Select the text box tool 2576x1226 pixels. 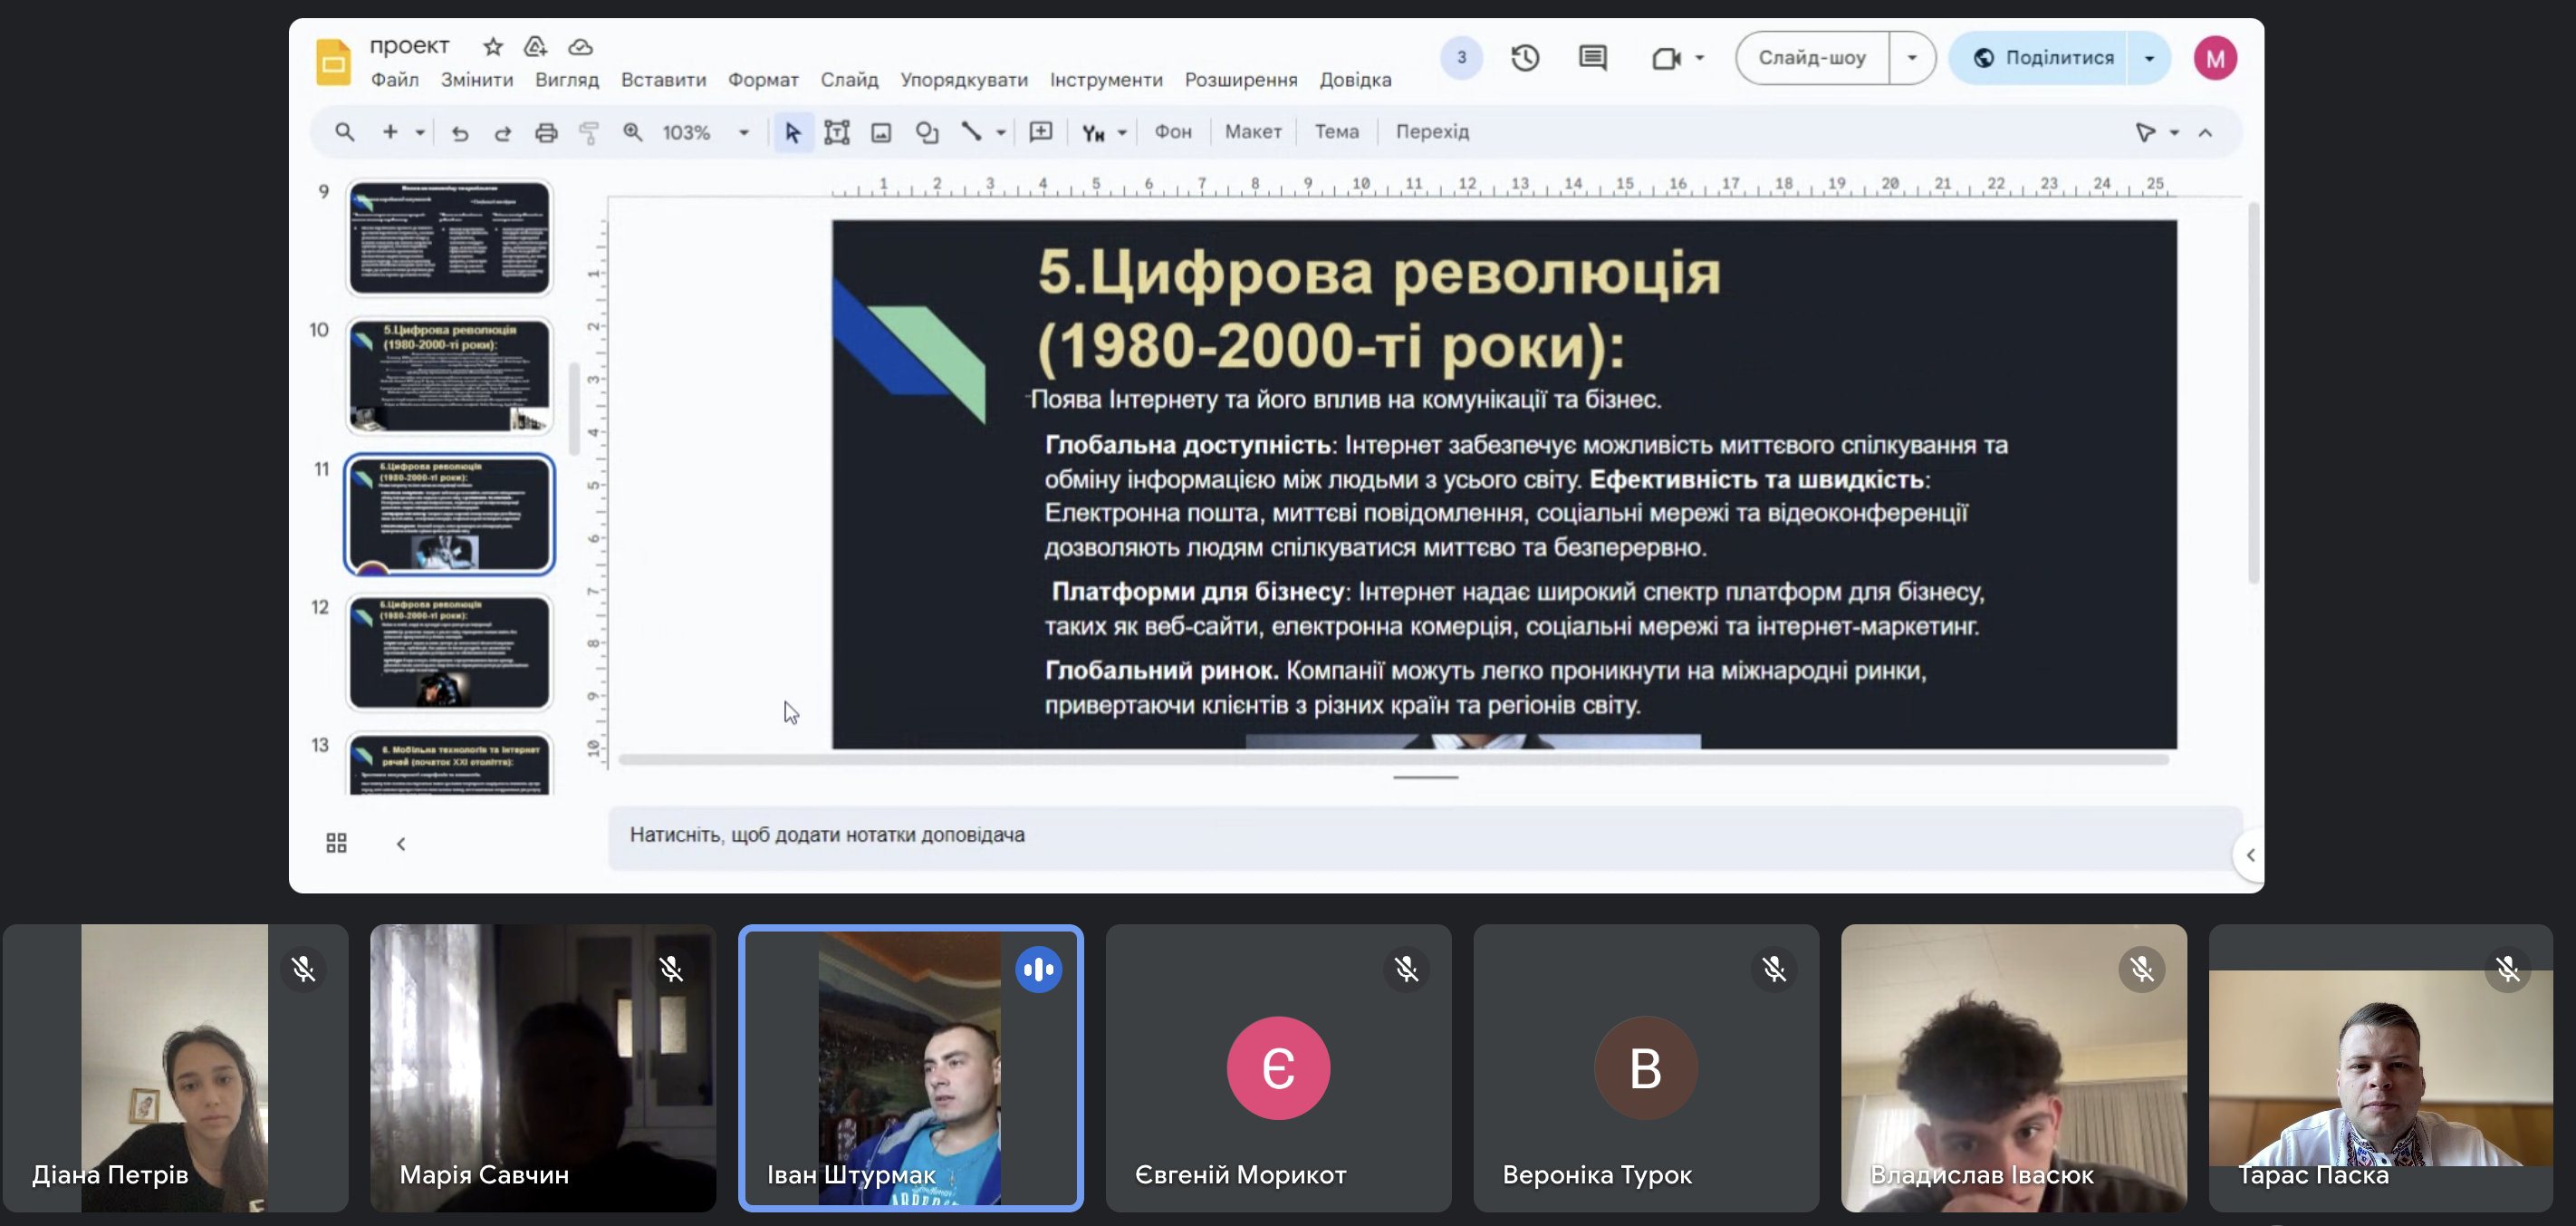[836, 132]
